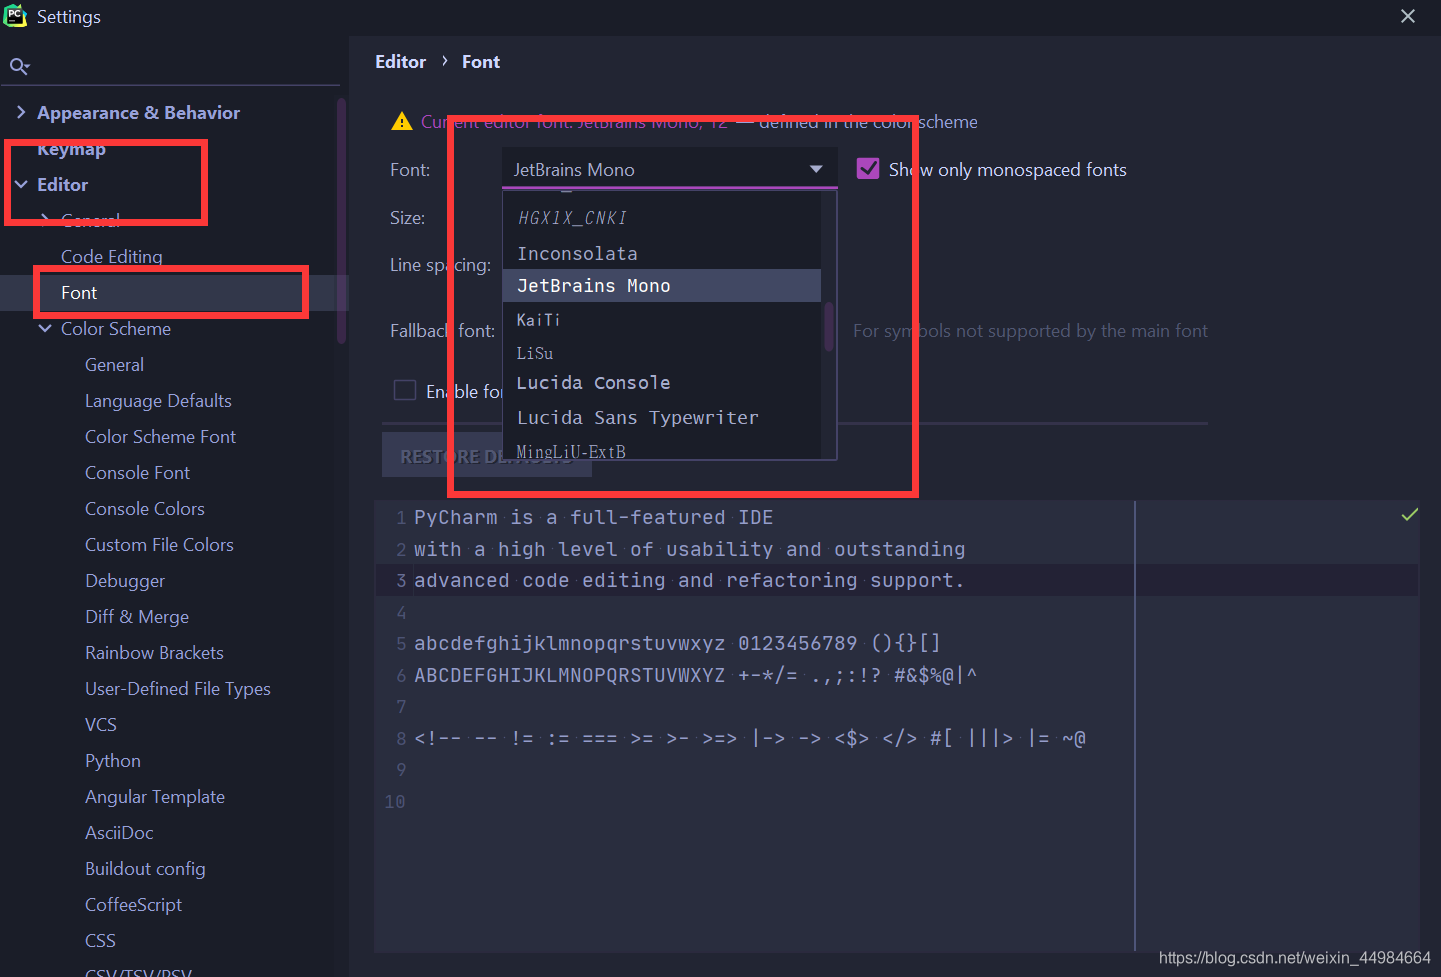Collapse the Editor tree node
This screenshot has height=977, width=1441.
click(21, 184)
